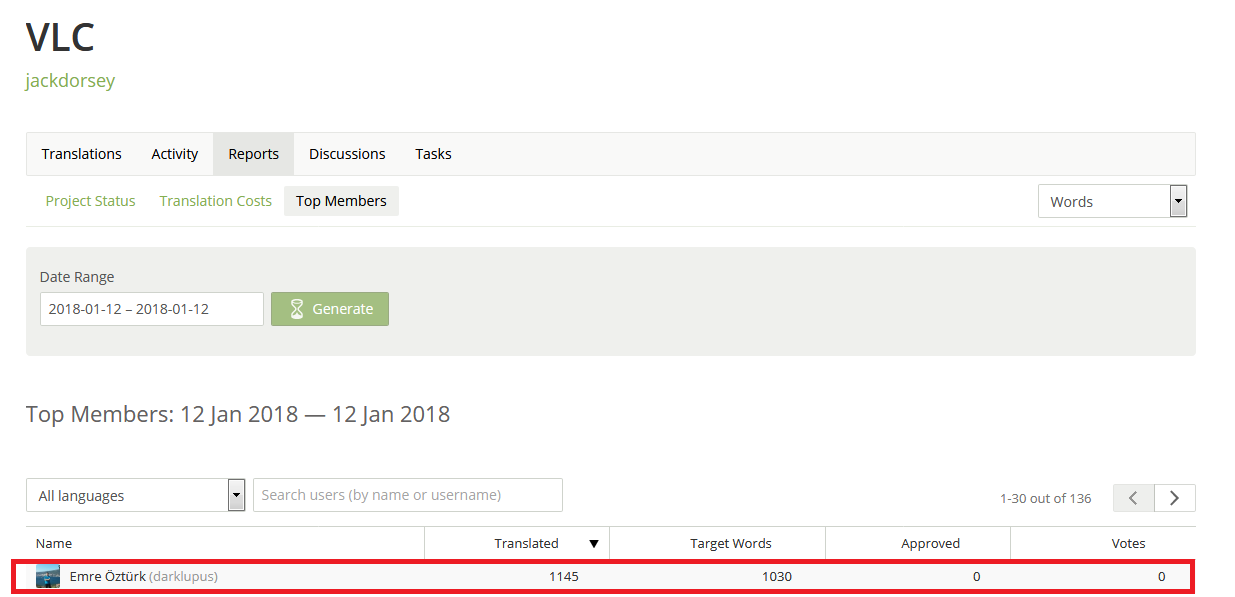The width and height of the screenshot is (1235, 597).
Task: Go to the Tasks tab
Action: click(433, 154)
